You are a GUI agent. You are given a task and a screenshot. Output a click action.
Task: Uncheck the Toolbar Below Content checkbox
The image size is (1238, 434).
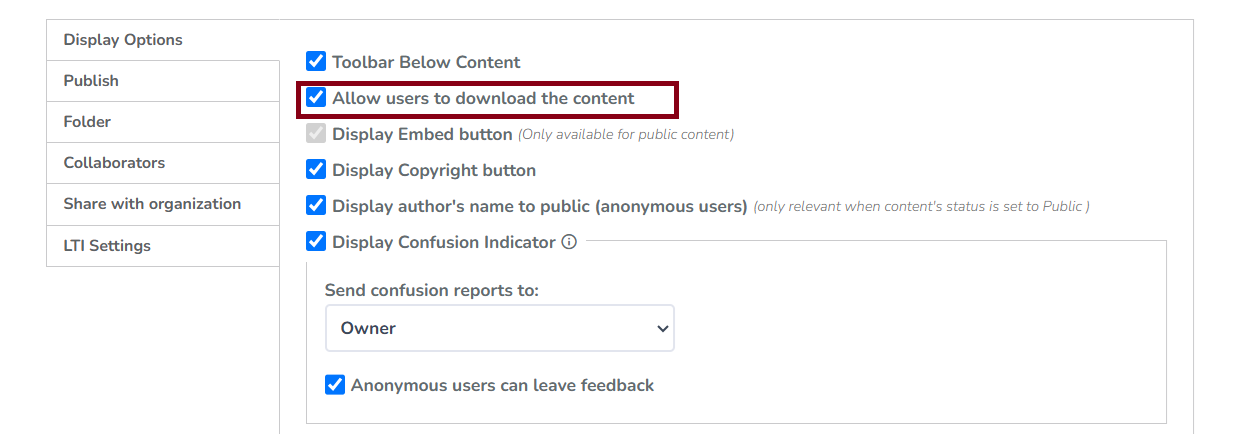[x=316, y=62]
